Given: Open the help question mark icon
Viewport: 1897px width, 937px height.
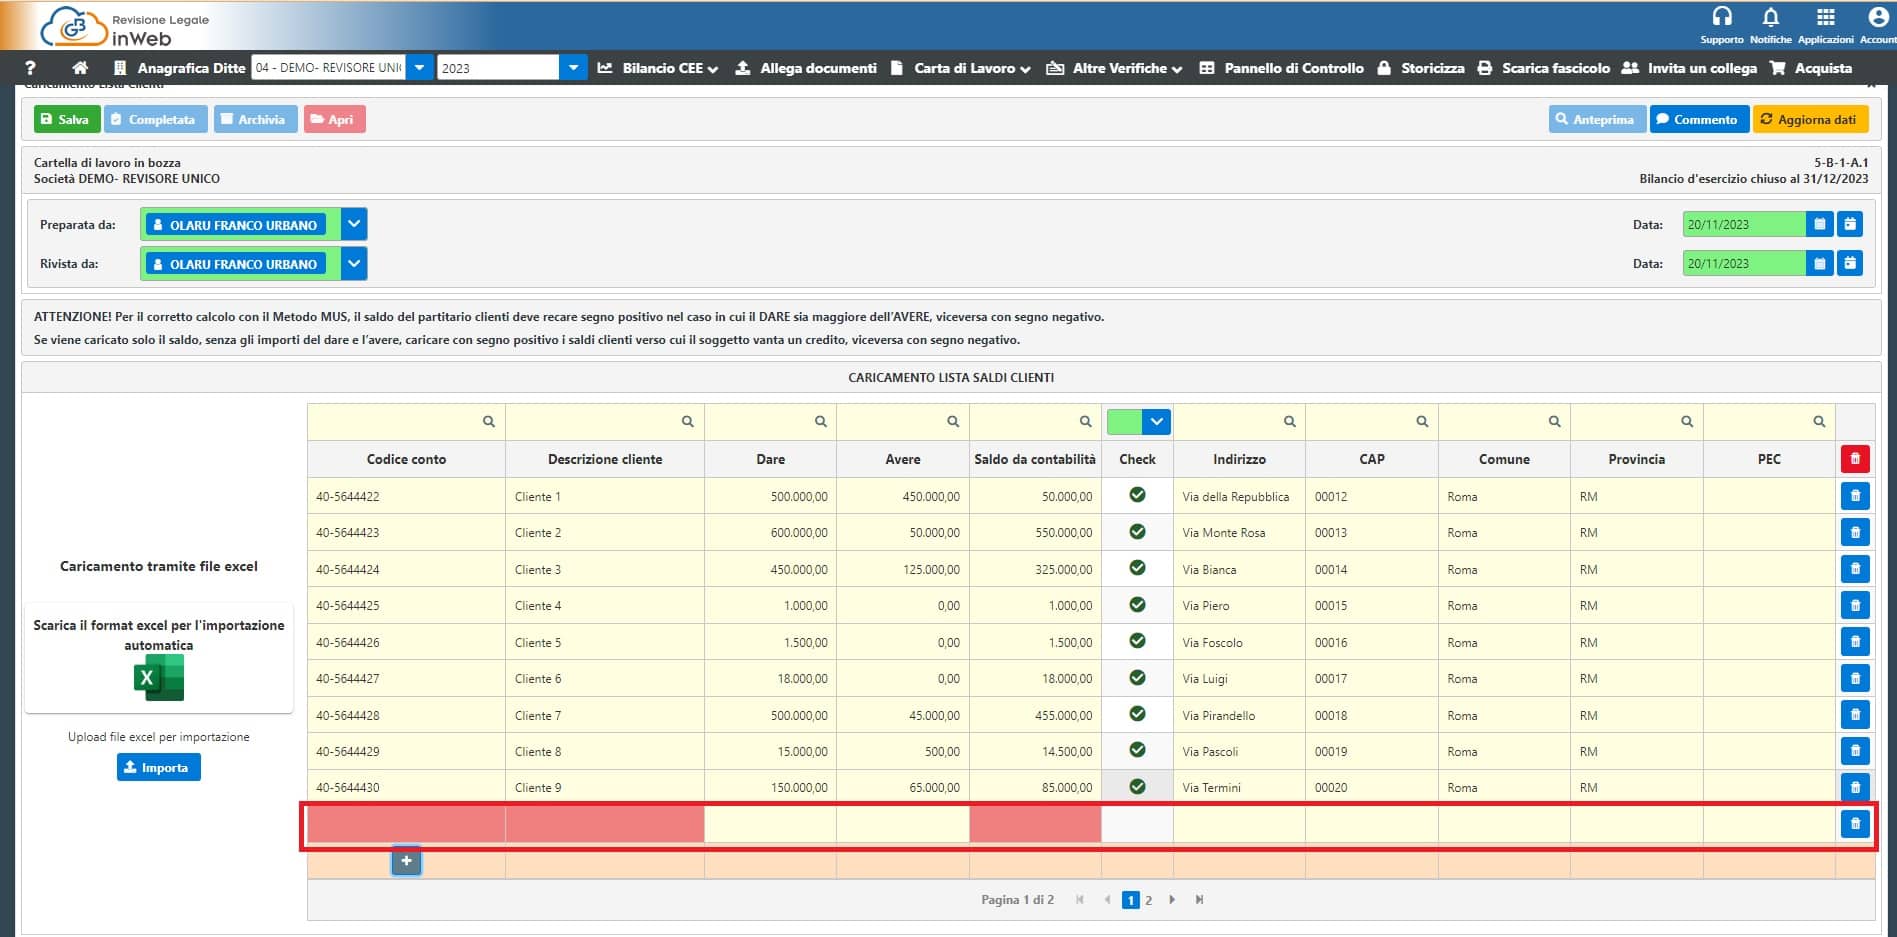Looking at the screenshot, I should (30, 68).
